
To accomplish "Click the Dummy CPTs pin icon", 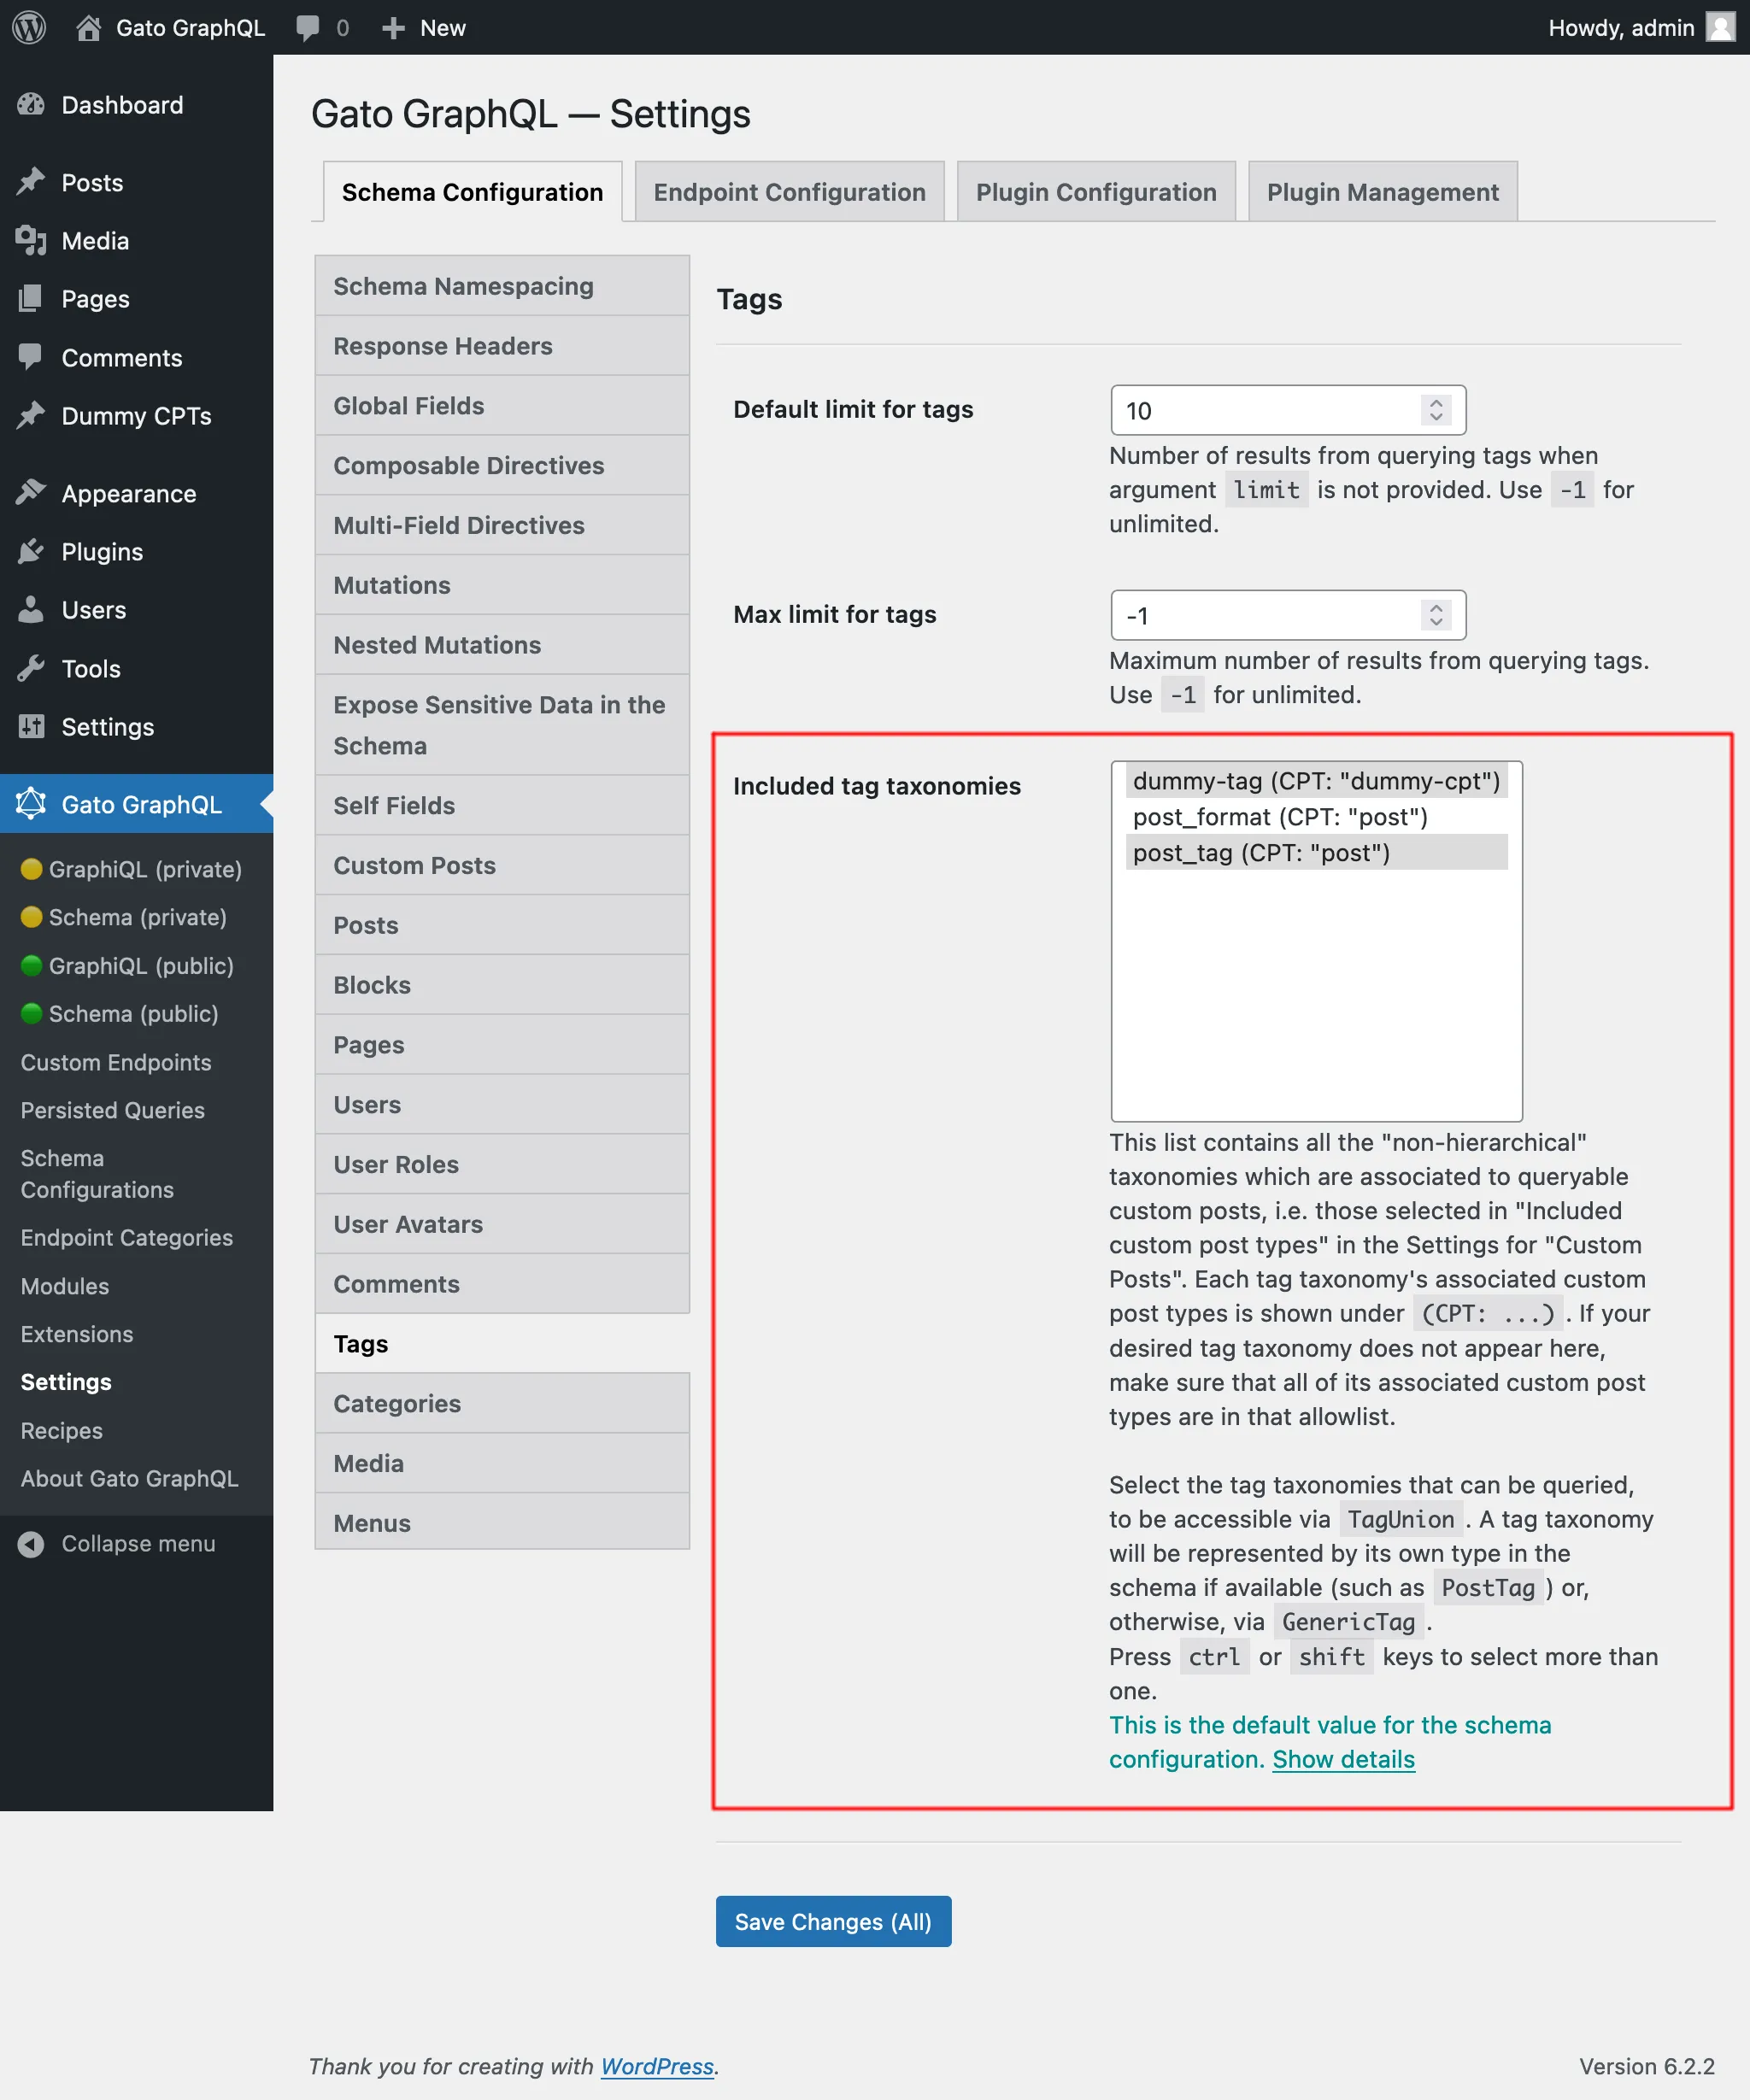I will point(31,415).
